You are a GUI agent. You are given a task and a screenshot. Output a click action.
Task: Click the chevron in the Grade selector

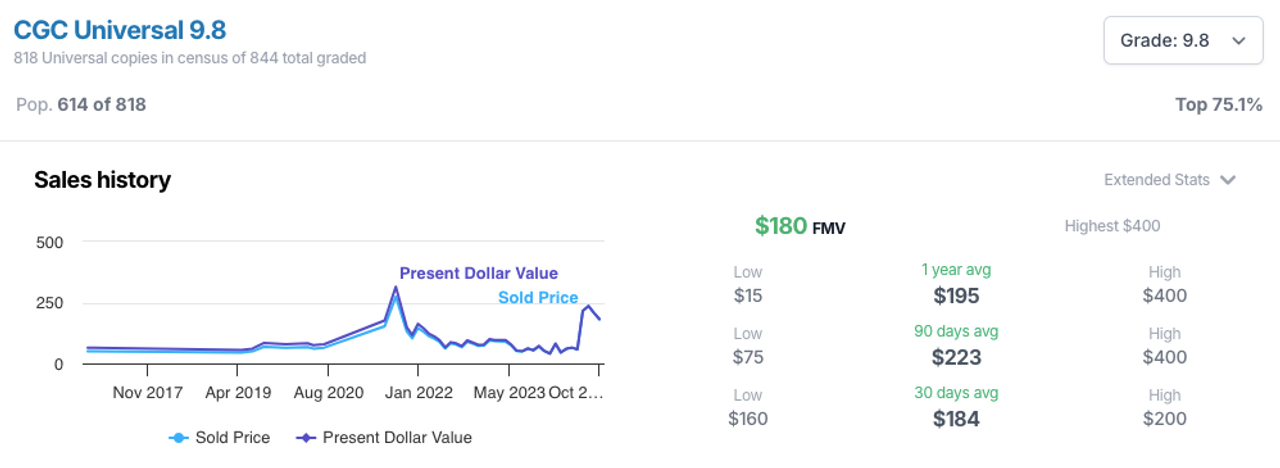pyautogui.click(x=1239, y=41)
